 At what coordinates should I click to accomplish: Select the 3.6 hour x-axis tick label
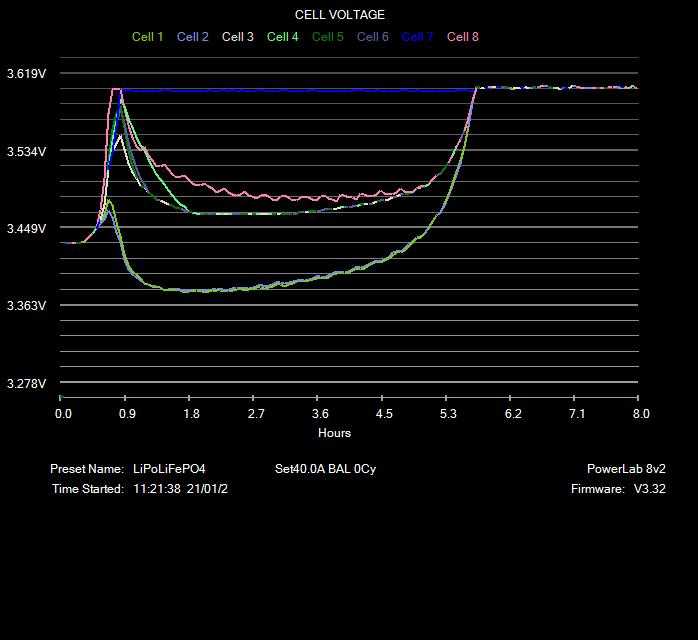click(320, 414)
